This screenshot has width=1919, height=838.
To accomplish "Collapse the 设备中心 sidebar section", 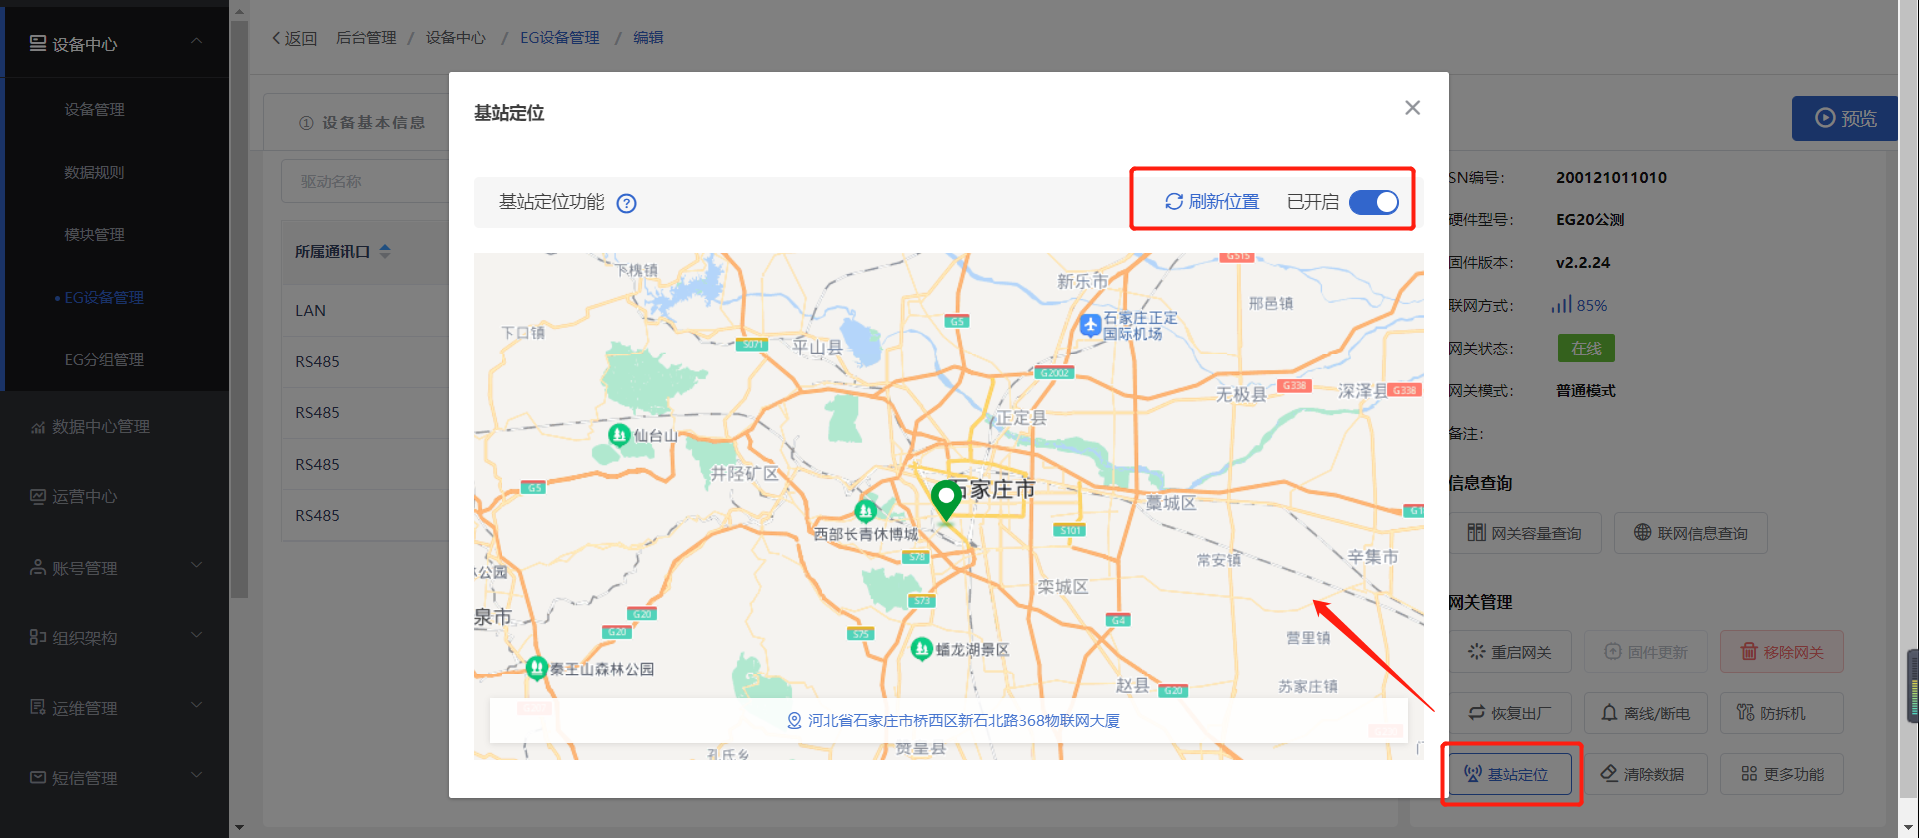I will [x=197, y=41].
